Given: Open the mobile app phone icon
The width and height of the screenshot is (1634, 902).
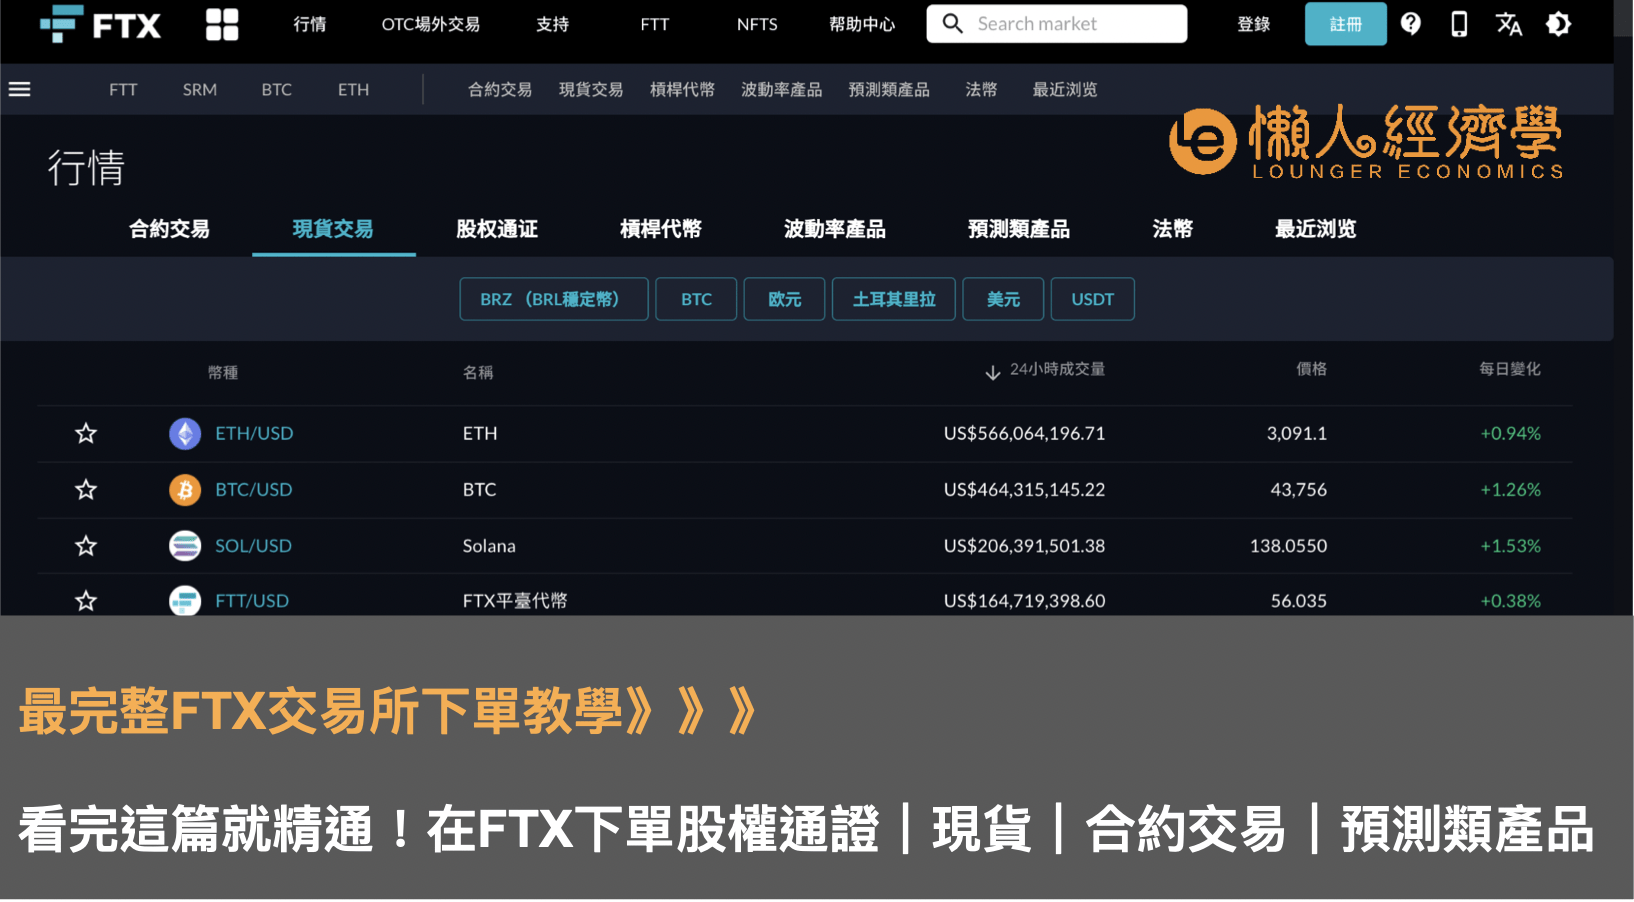Looking at the screenshot, I should tap(1459, 24).
